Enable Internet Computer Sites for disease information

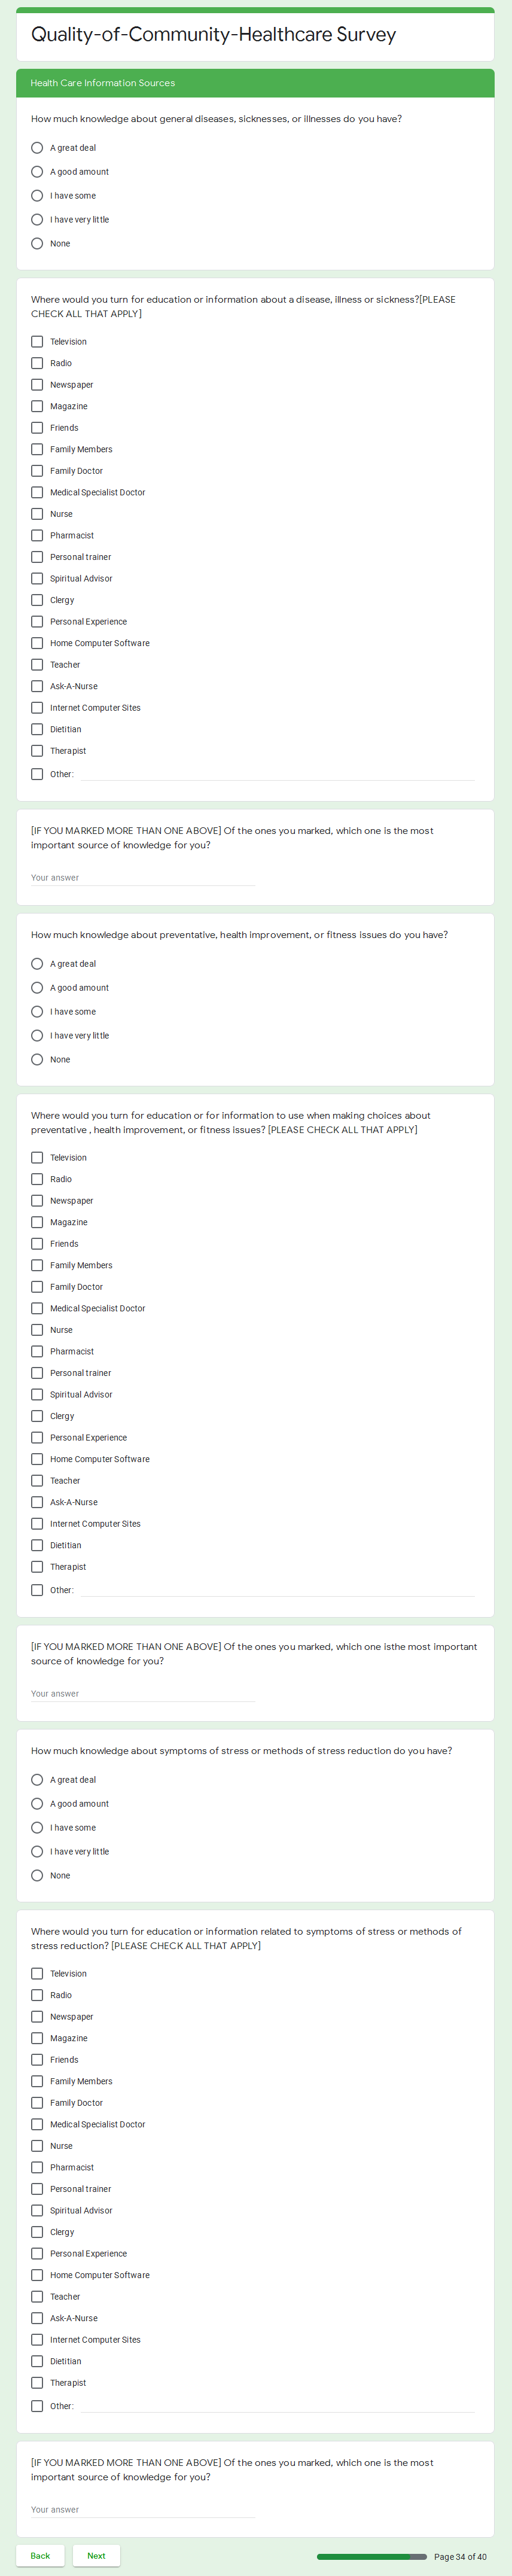pos(37,708)
